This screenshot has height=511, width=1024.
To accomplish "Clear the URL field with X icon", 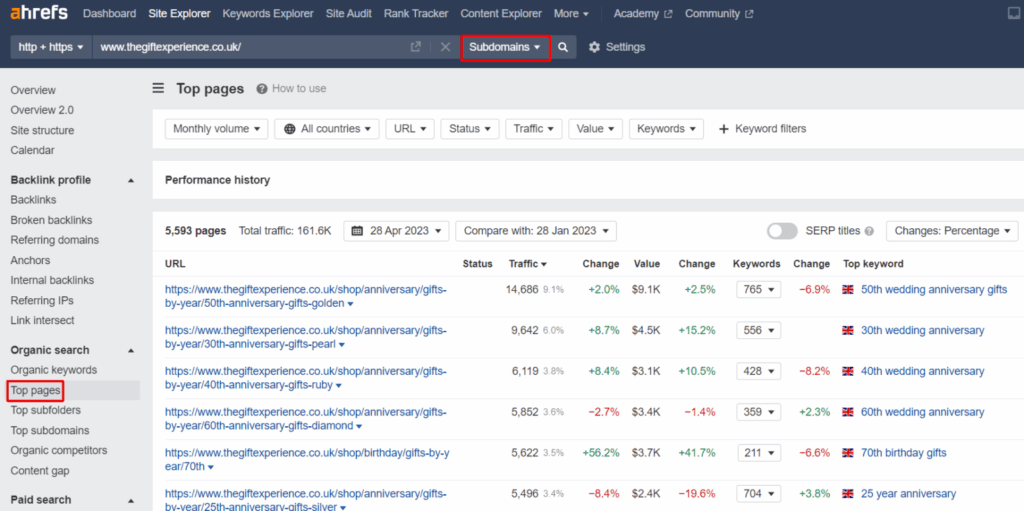I will (445, 47).
